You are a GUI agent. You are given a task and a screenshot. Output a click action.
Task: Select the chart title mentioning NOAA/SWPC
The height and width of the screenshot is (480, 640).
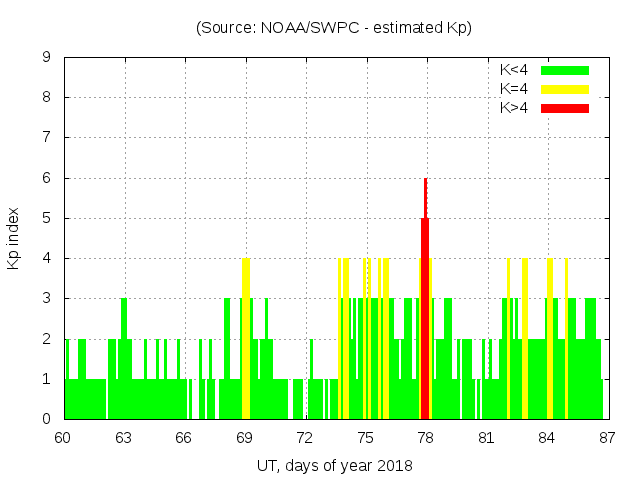(x=333, y=28)
